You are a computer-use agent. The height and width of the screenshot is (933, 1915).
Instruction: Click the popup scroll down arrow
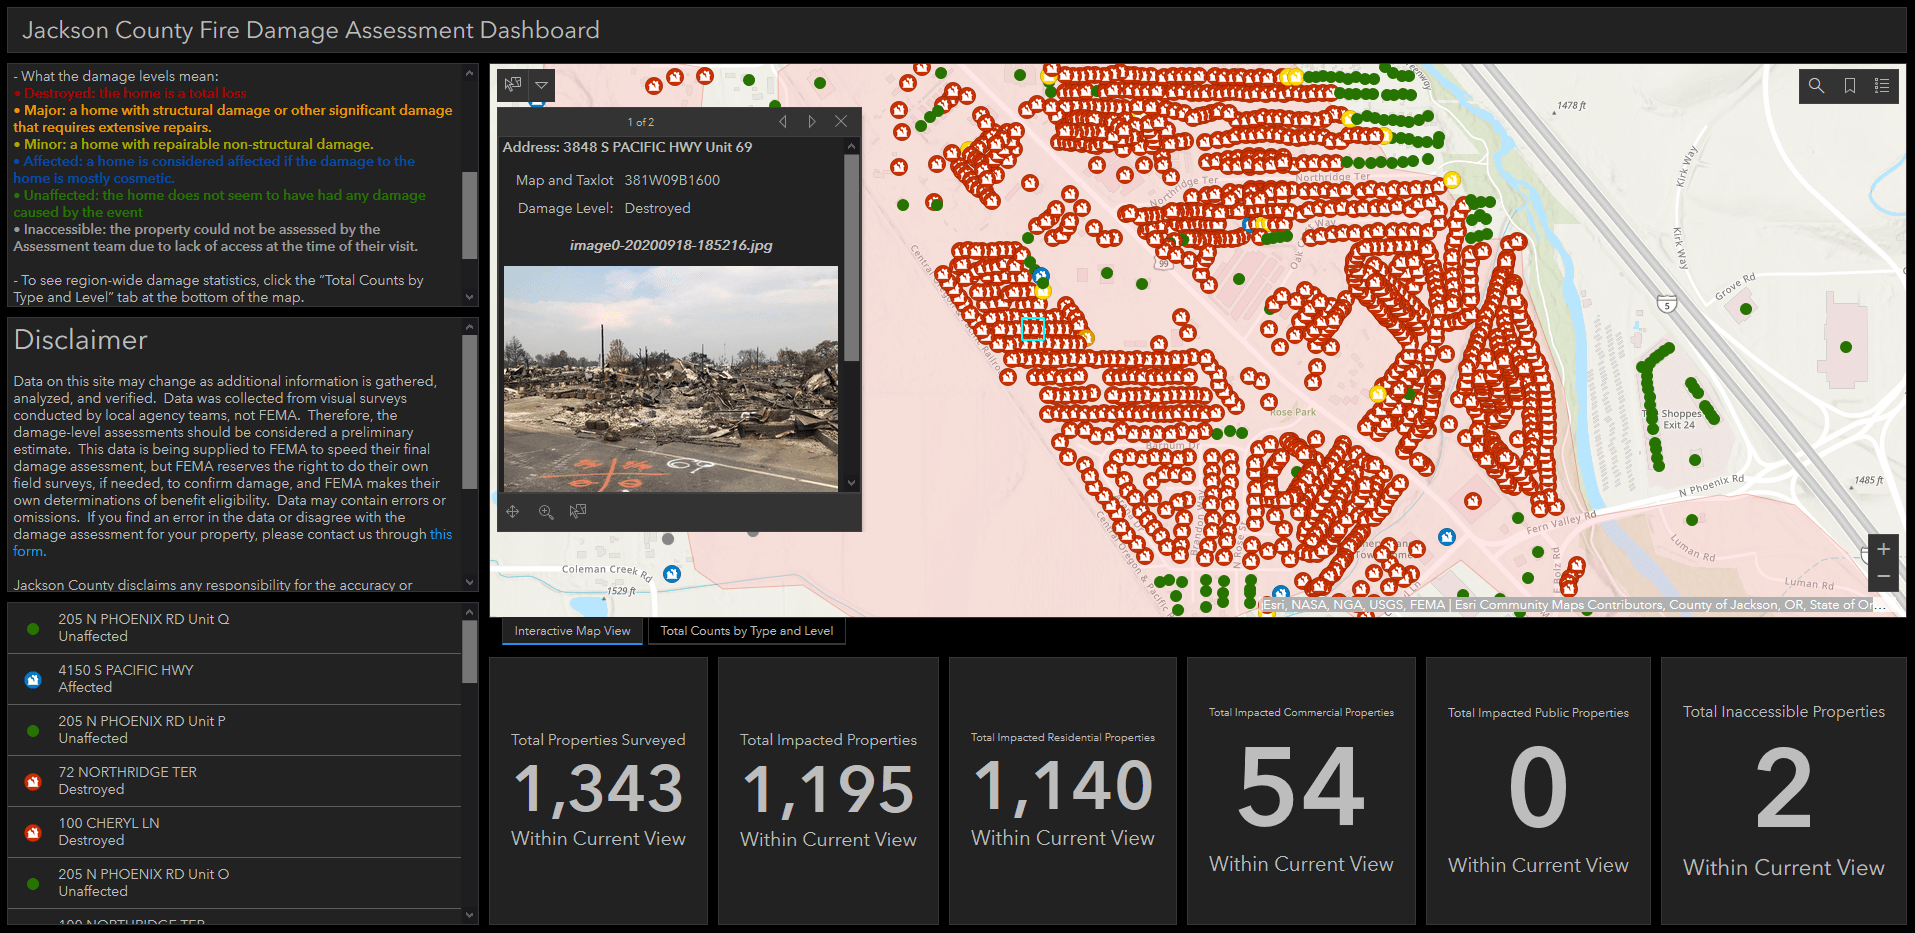(x=852, y=483)
